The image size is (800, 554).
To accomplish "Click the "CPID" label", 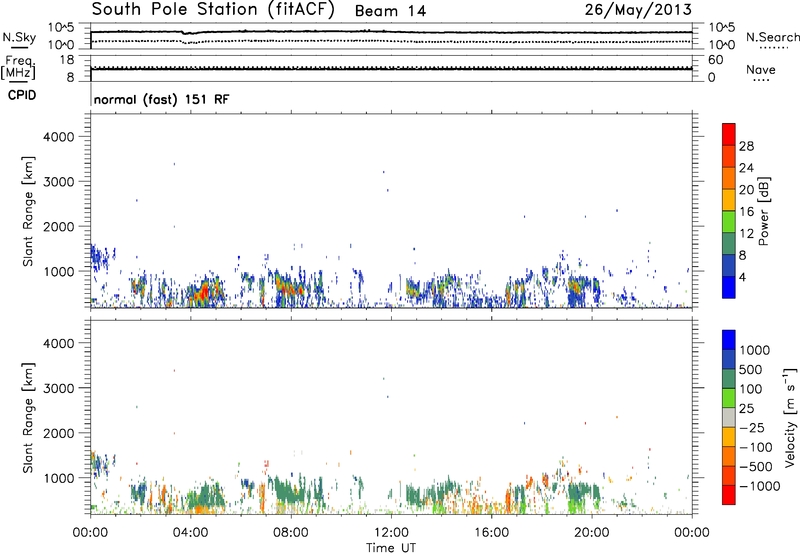I will pyautogui.click(x=22, y=95).
